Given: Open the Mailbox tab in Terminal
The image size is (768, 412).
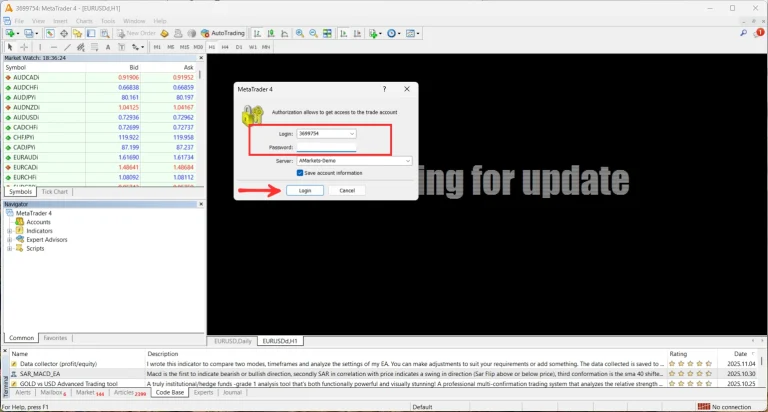Looking at the screenshot, I should (53, 393).
